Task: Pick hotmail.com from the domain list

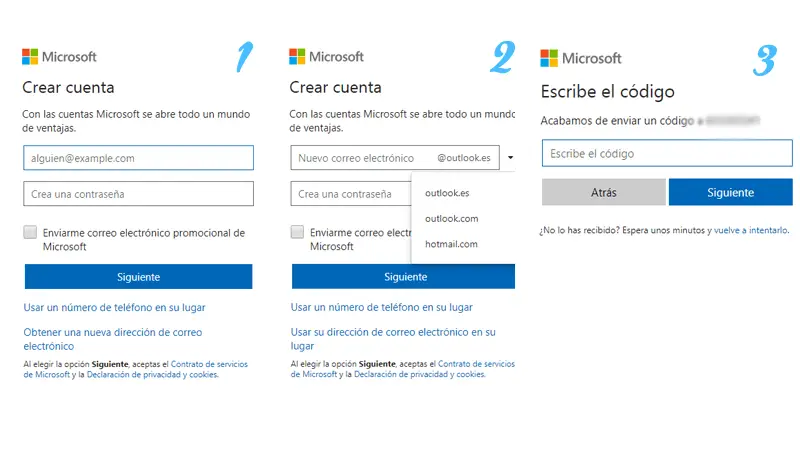Action: [451, 244]
